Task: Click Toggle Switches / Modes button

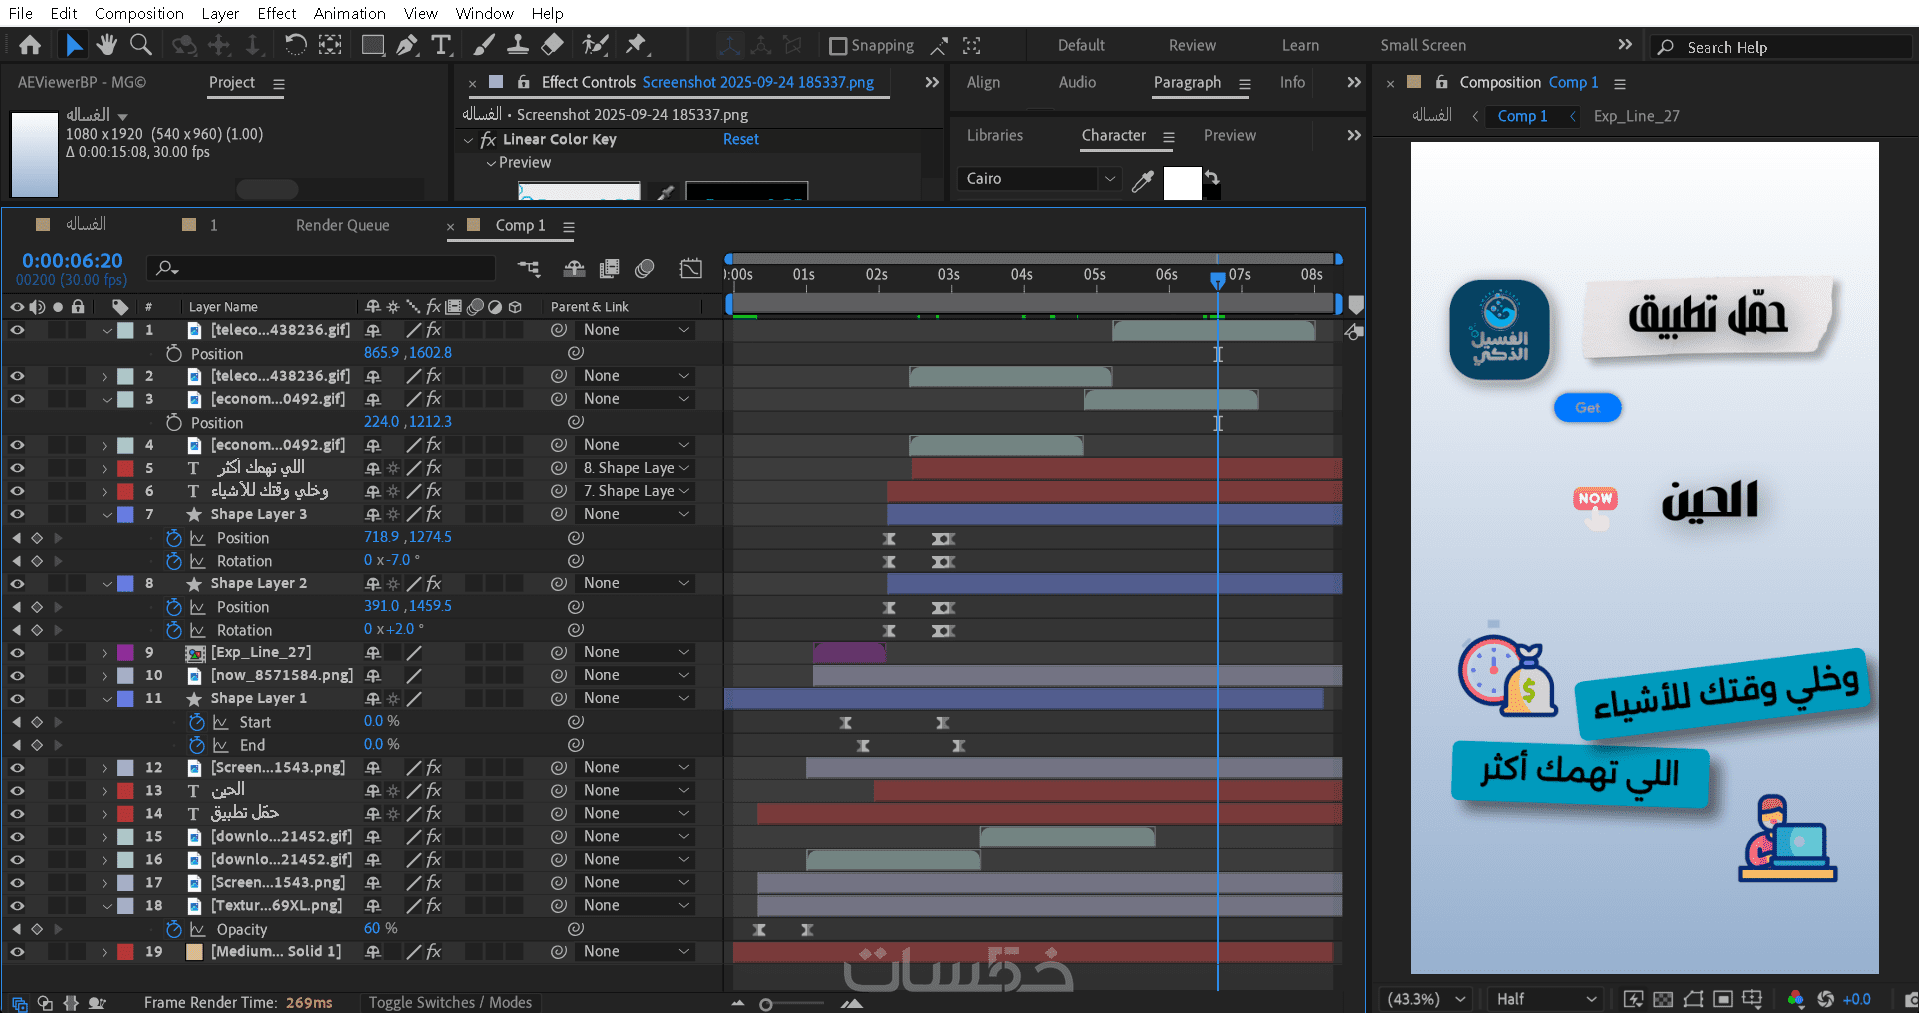Action: (450, 1002)
